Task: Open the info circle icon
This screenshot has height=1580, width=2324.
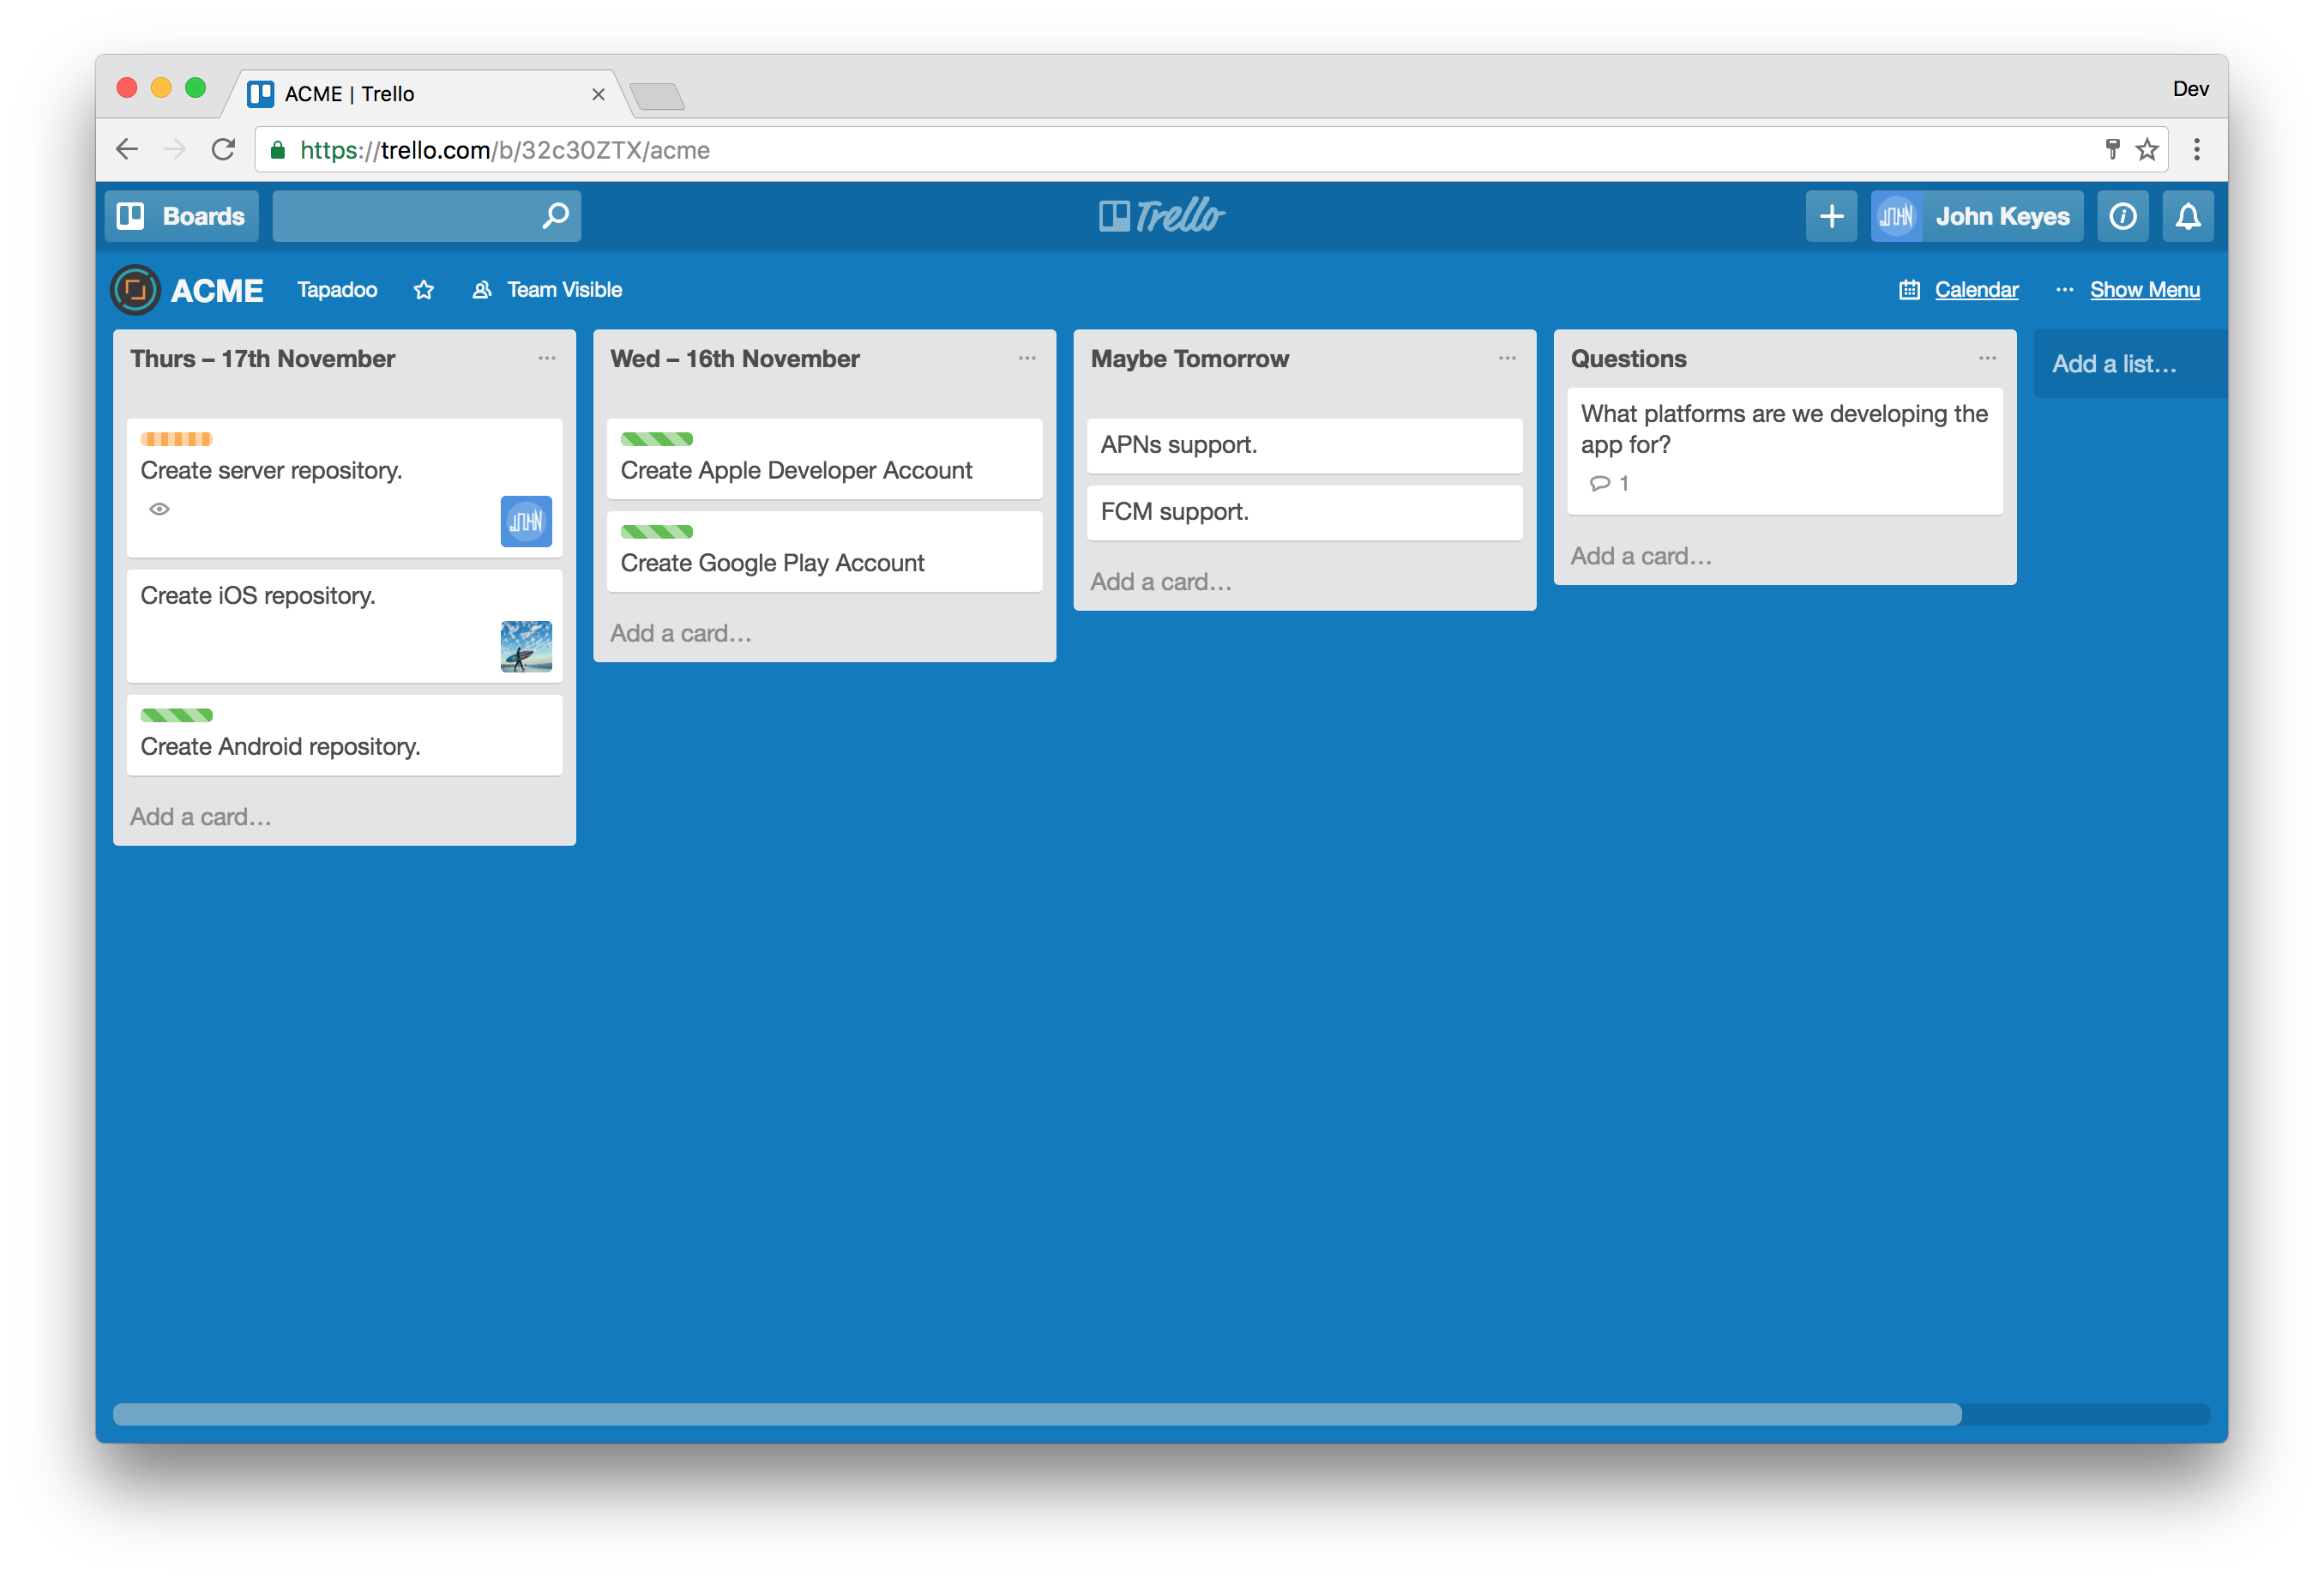Action: click(x=2122, y=216)
